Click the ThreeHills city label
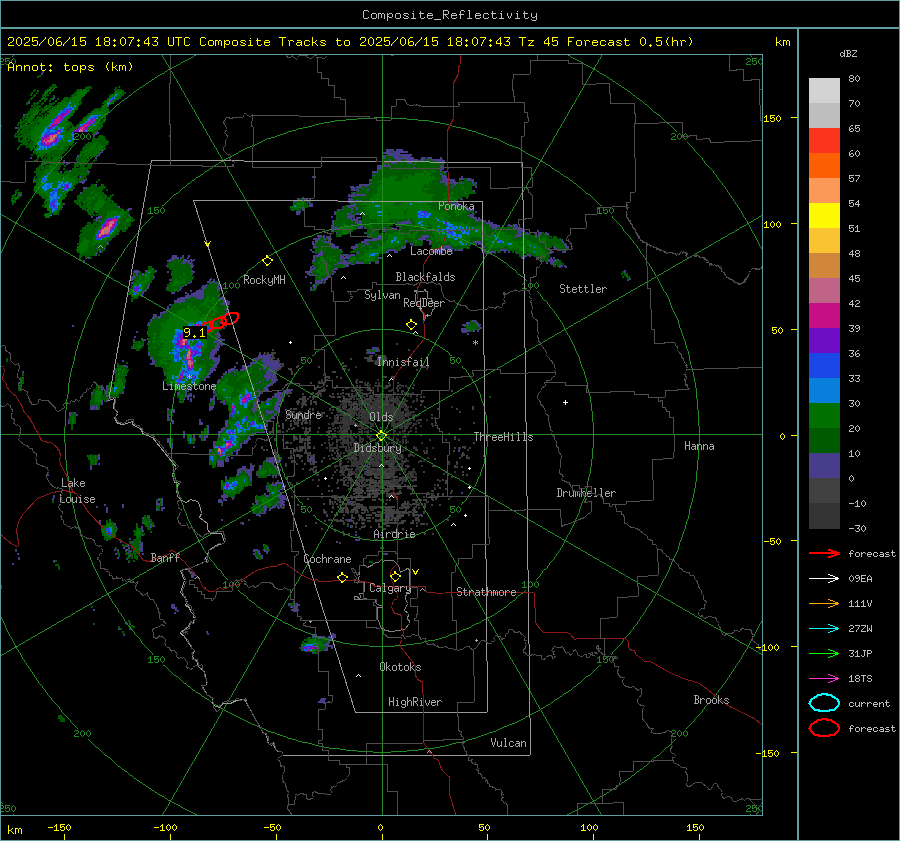Image resolution: width=900 pixels, height=841 pixels. 503,437
